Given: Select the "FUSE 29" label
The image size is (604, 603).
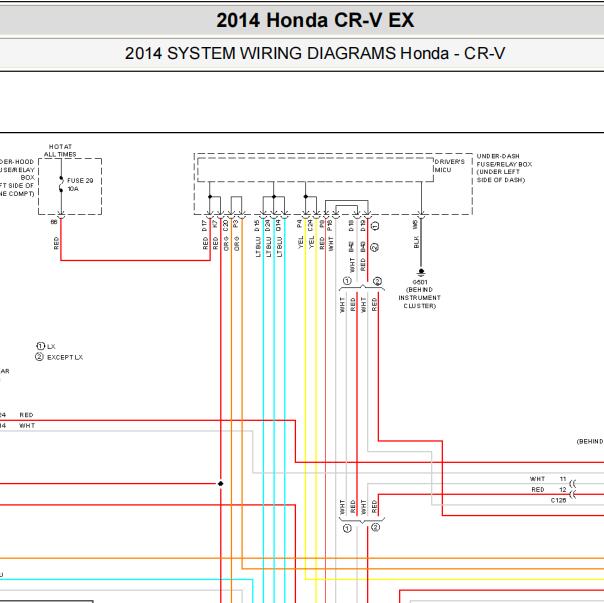Looking at the screenshot, I should tap(80, 180).
